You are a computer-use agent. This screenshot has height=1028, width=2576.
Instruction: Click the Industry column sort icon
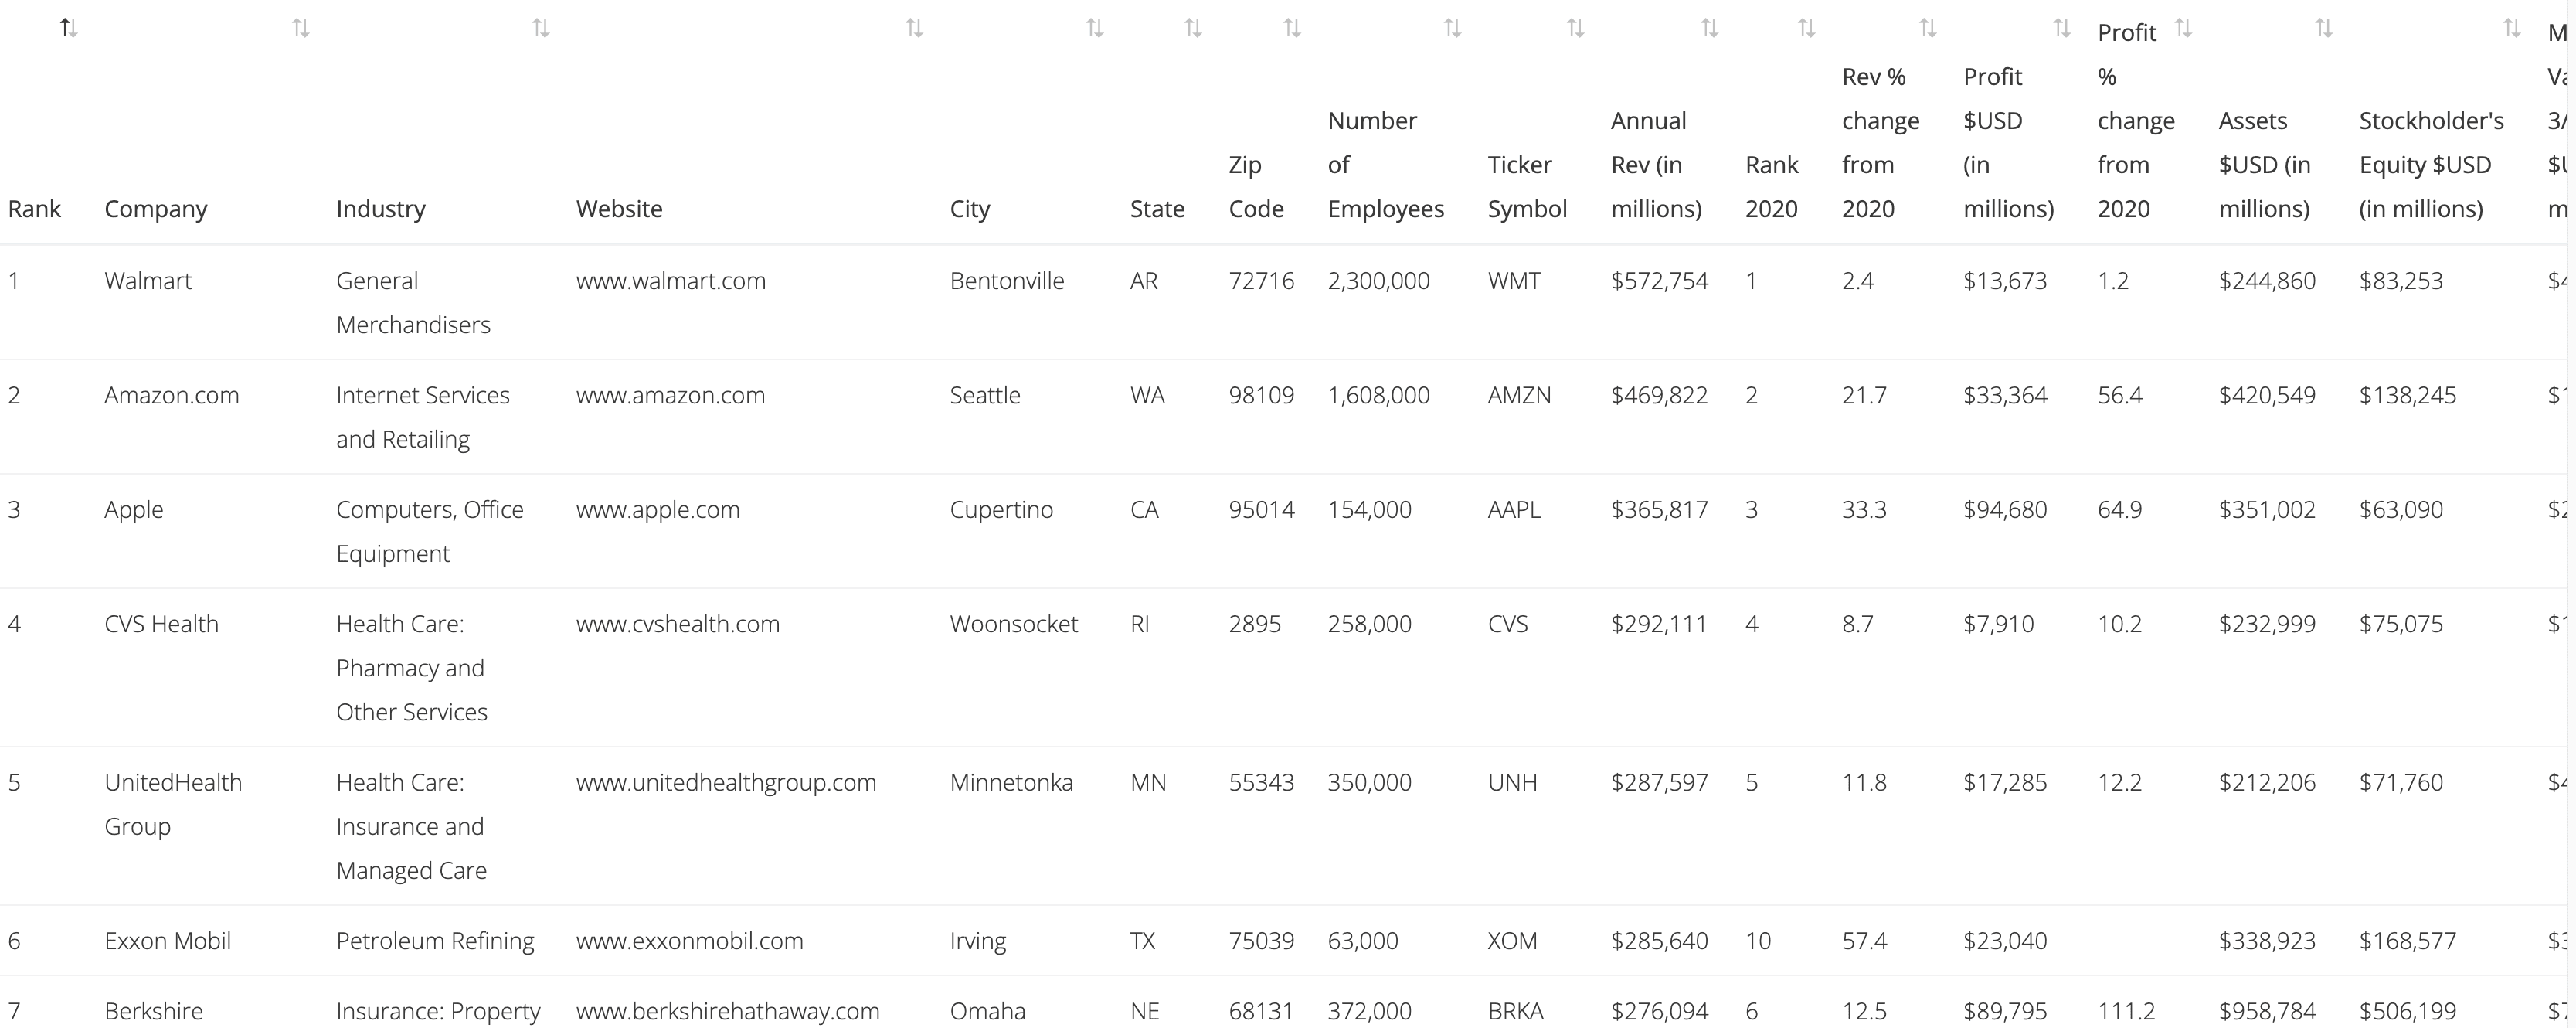(540, 28)
